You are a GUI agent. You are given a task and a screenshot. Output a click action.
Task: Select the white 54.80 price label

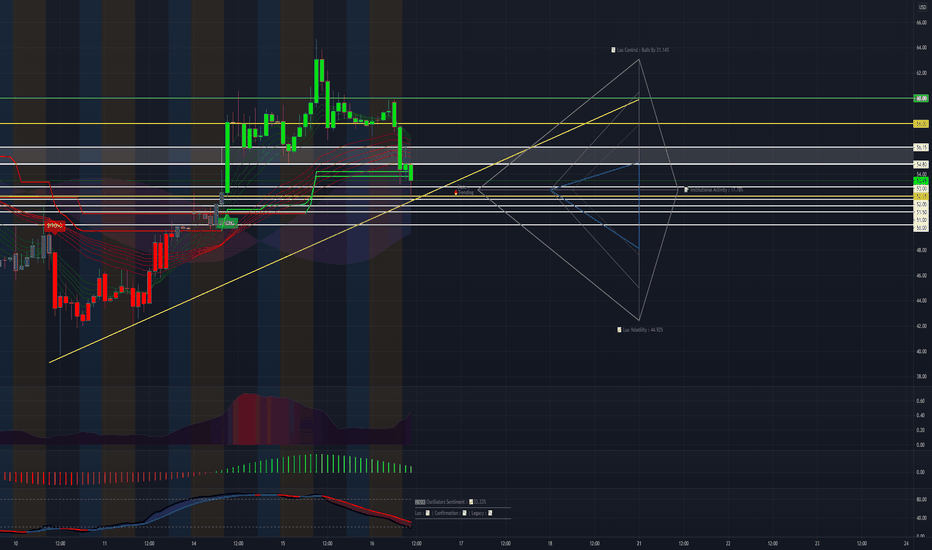pos(921,165)
